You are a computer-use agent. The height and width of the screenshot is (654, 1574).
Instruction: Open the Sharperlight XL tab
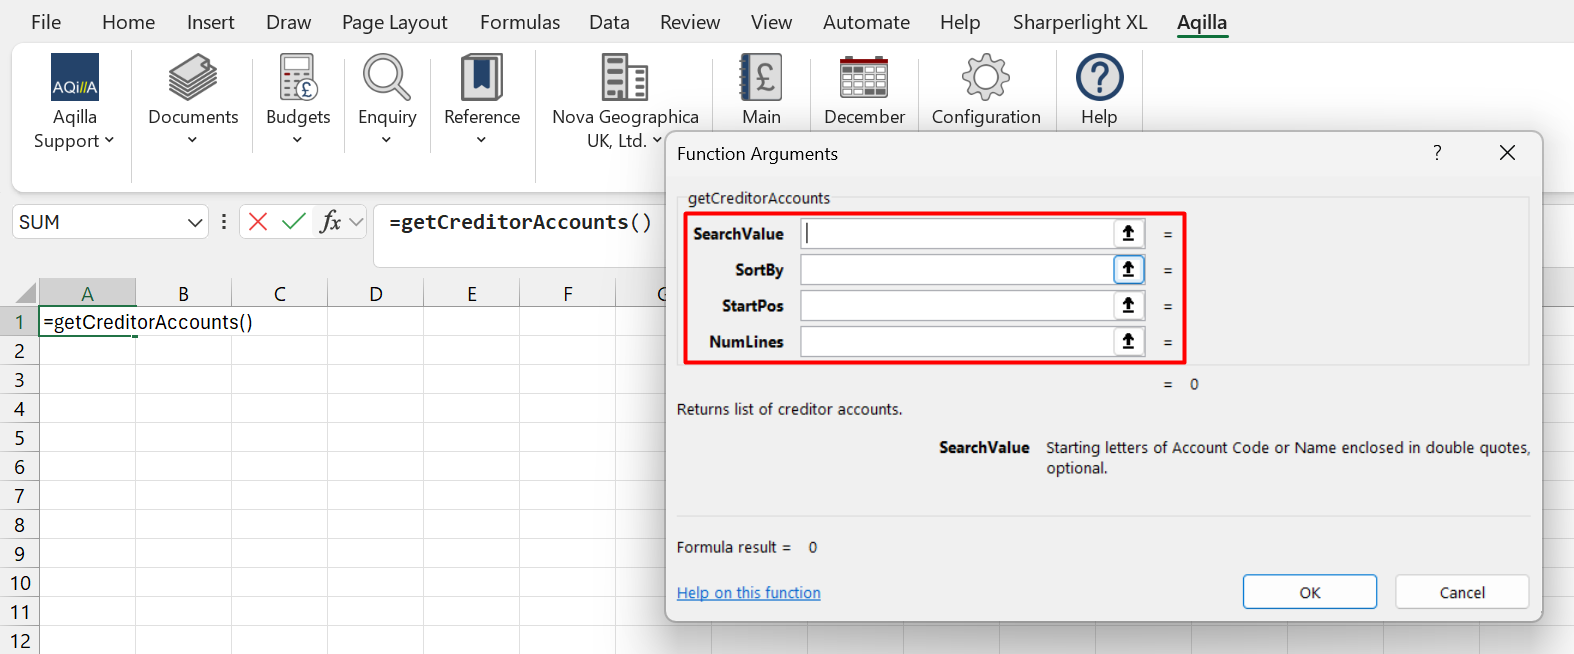tap(1079, 22)
